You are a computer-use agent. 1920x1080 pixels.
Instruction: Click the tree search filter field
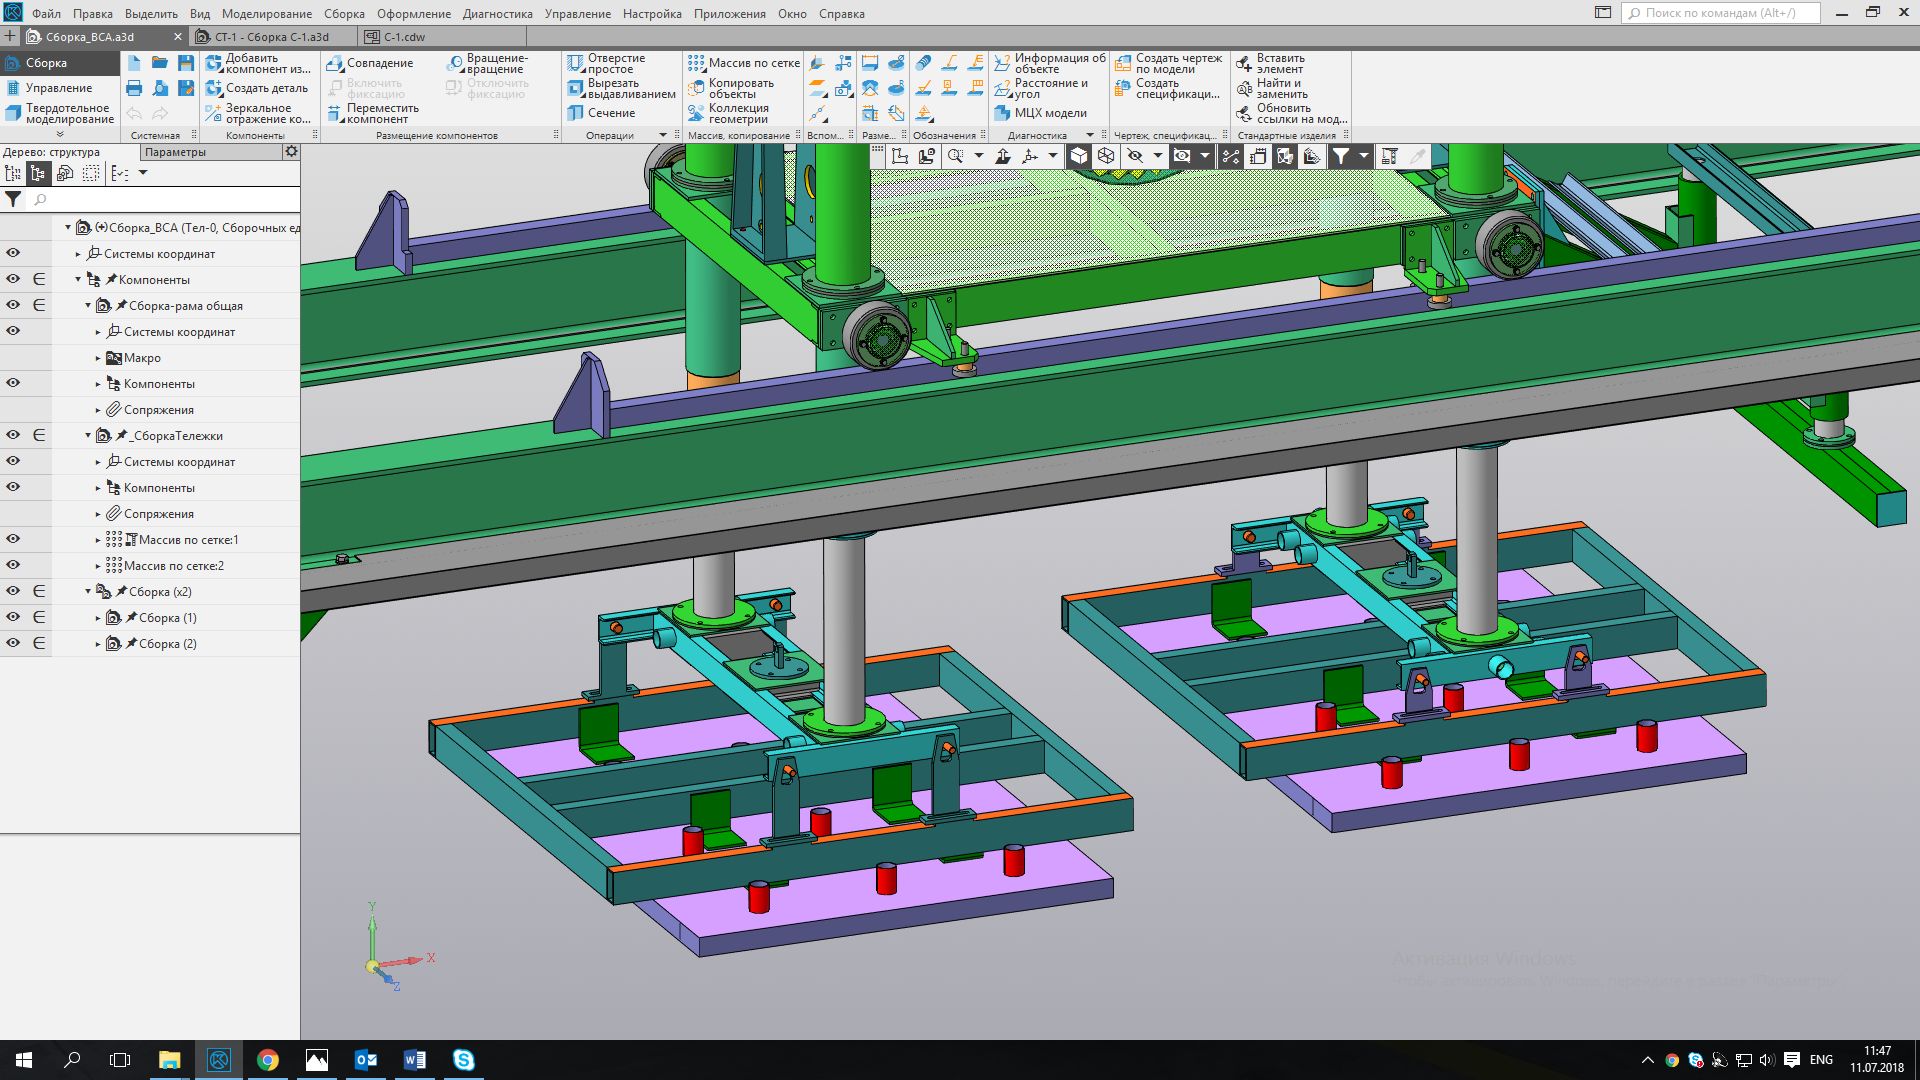point(160,200)
